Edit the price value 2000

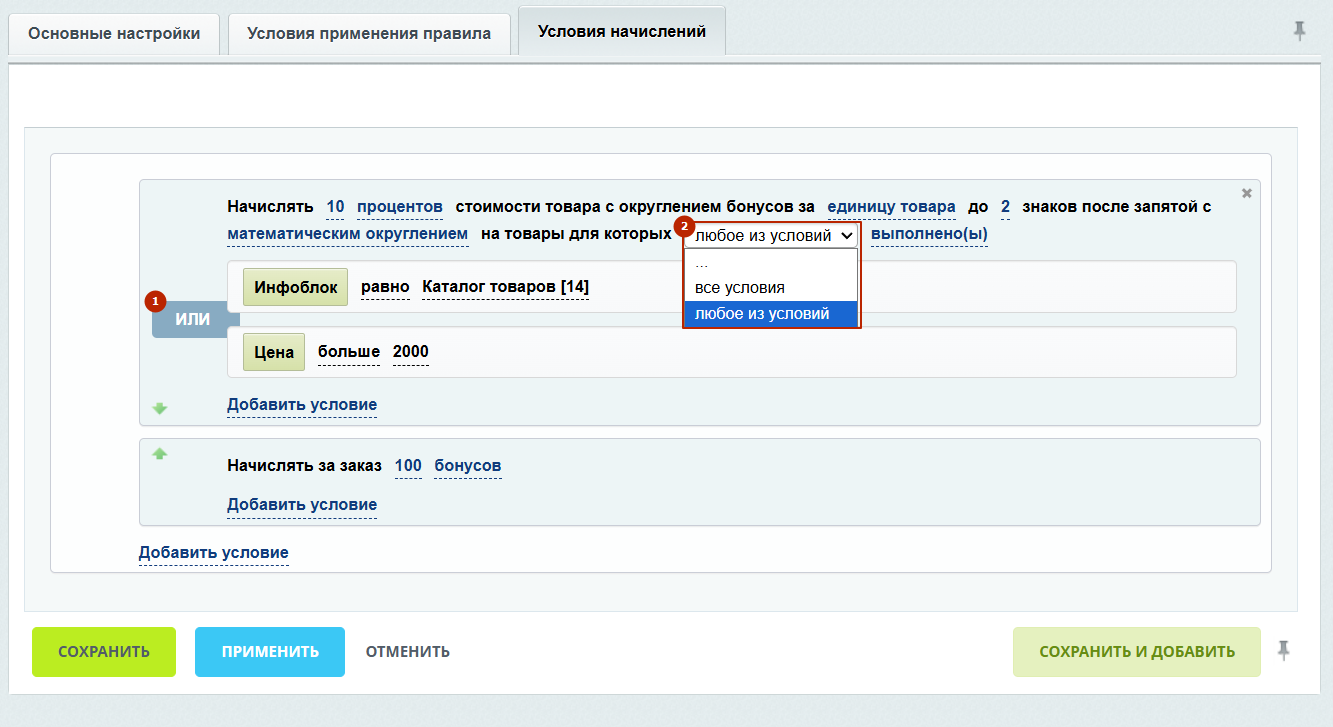click(x=410, y=352)
